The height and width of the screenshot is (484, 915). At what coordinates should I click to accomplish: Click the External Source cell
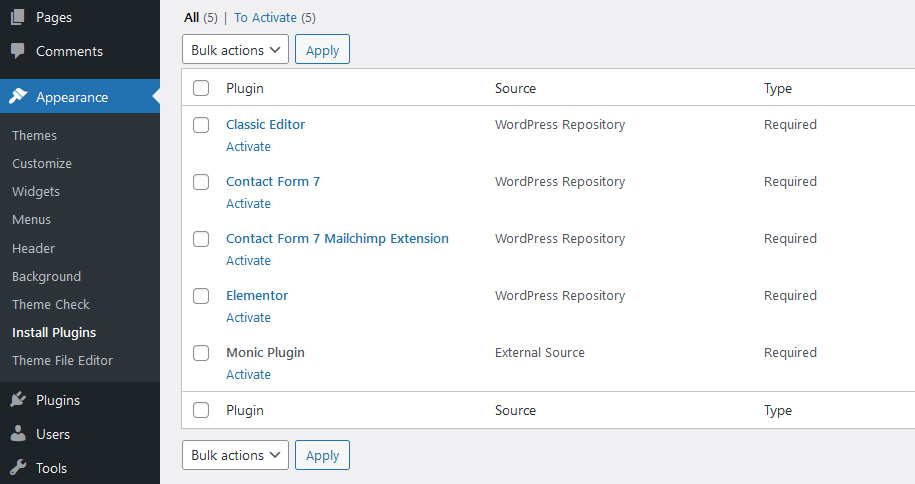pyautogui.click(x=540, y=353)
